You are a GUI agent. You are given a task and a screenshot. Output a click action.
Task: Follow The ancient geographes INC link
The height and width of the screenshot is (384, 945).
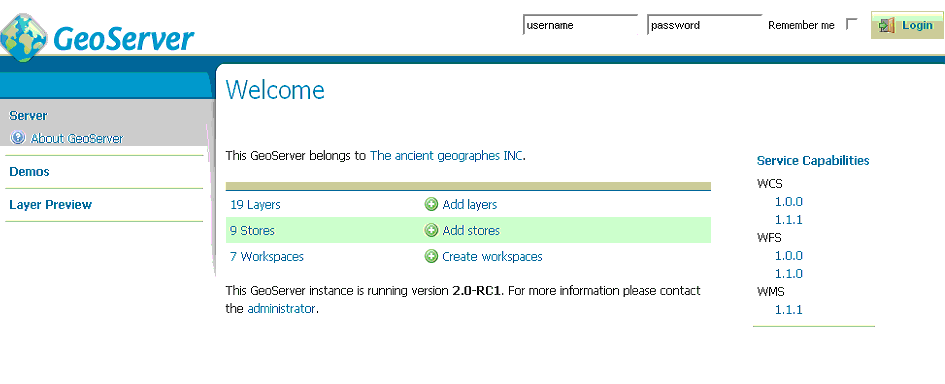[x=447, y=156]
